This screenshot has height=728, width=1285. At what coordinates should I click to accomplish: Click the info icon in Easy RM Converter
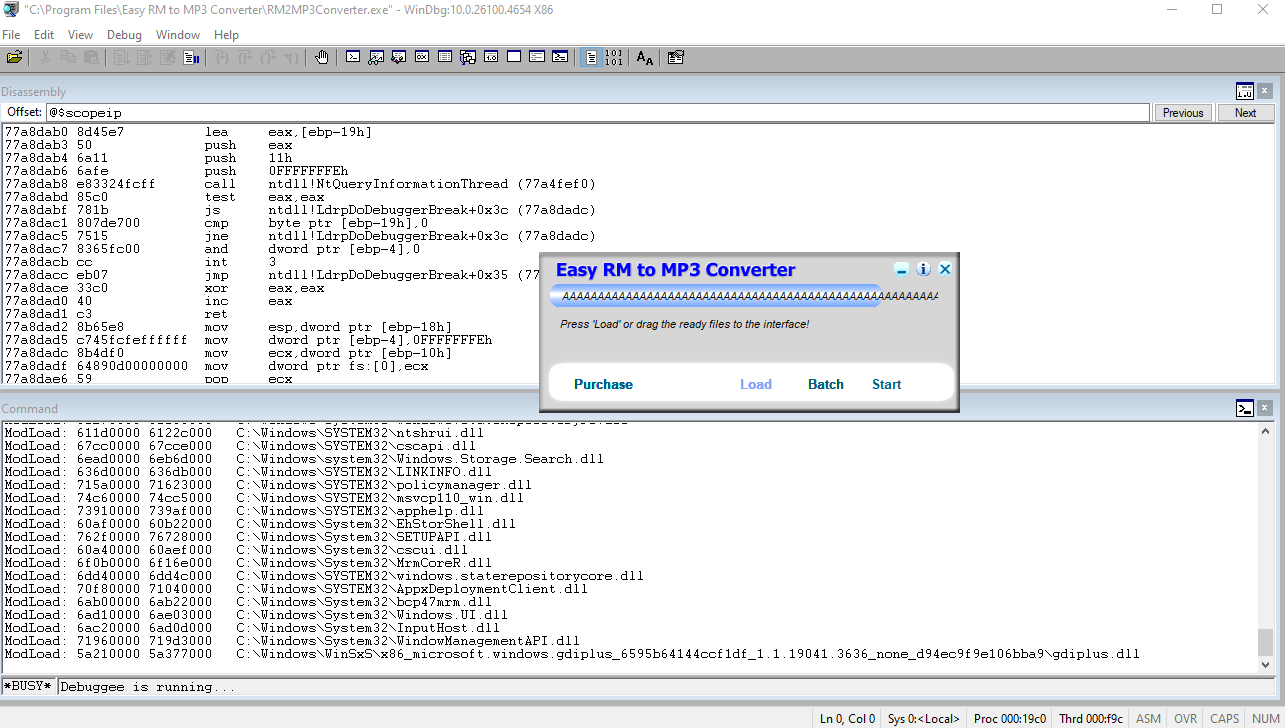point(923,270)
